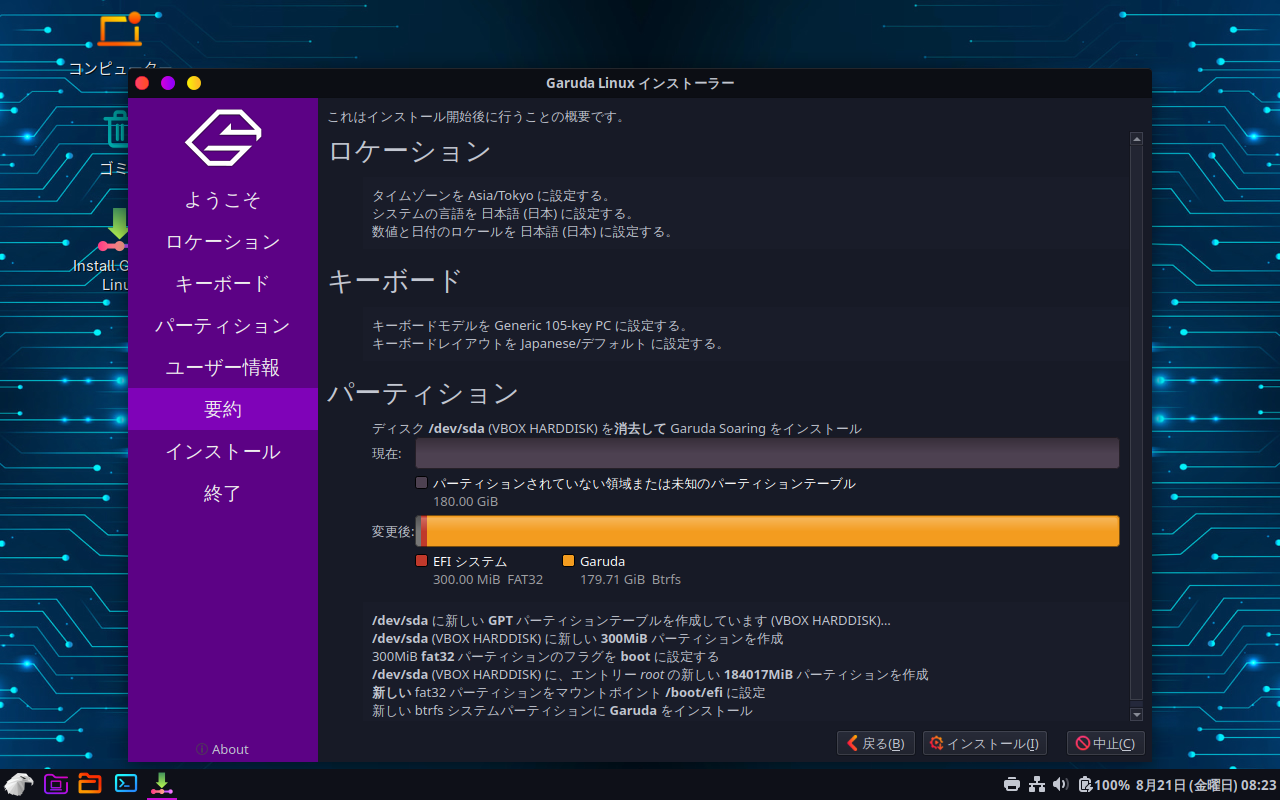The image size is (1280, 800).
Task: Click the line about creating a new GPT table
Action: [631, 620]
